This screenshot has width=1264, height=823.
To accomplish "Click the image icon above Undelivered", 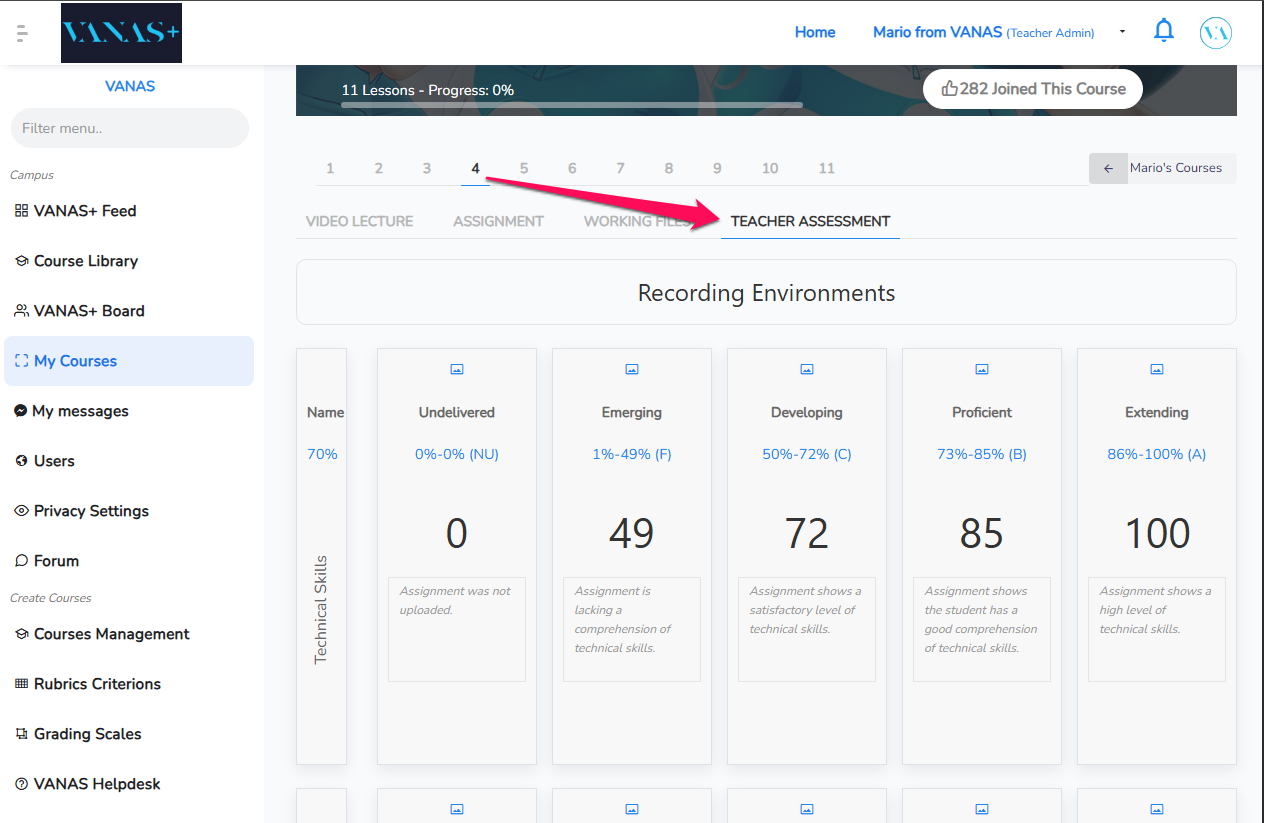I will click(457, 369).
